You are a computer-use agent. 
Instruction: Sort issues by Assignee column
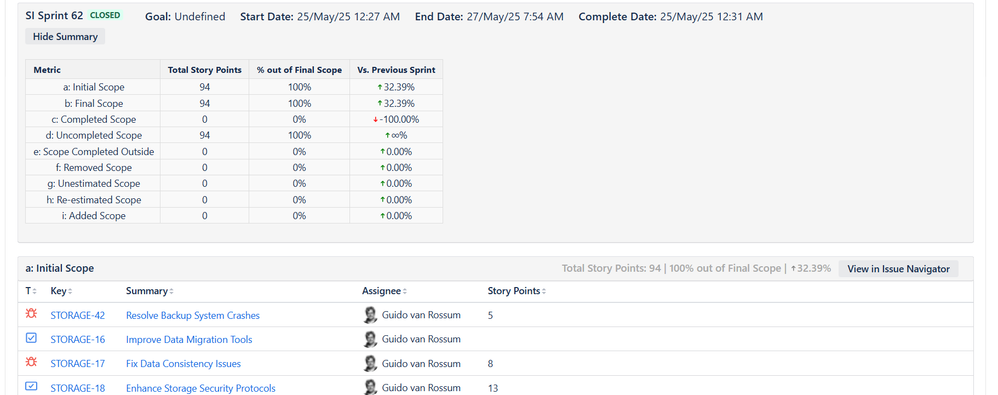384,291
